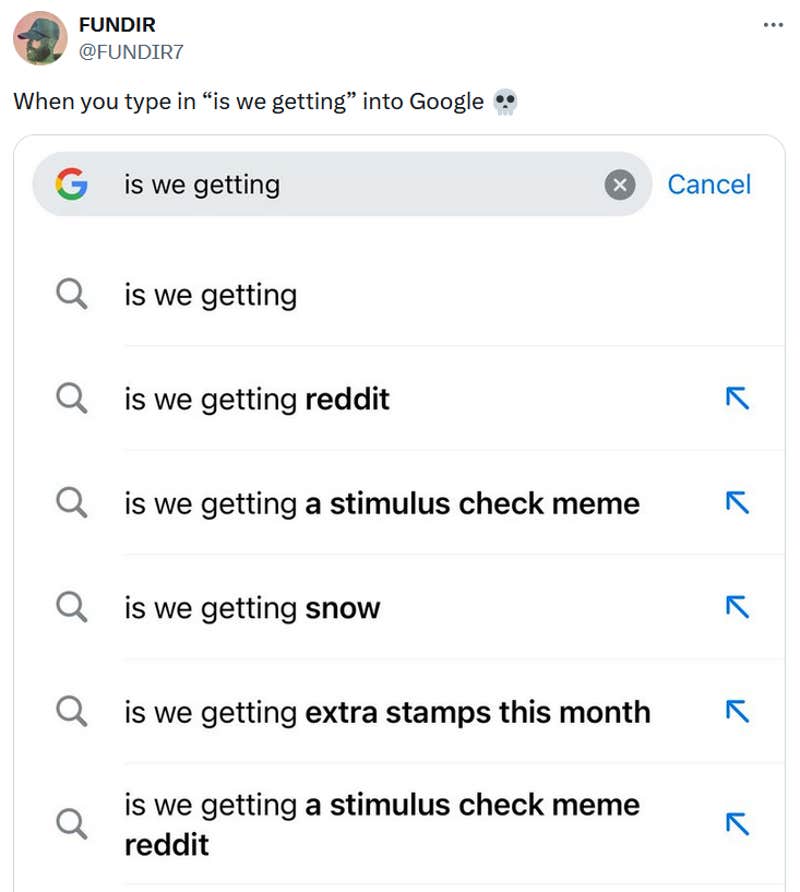This screenshot has height=892, width=800.
Task: Select the suggestion 'is we getting snow'
Action: (x=252, y=607)
